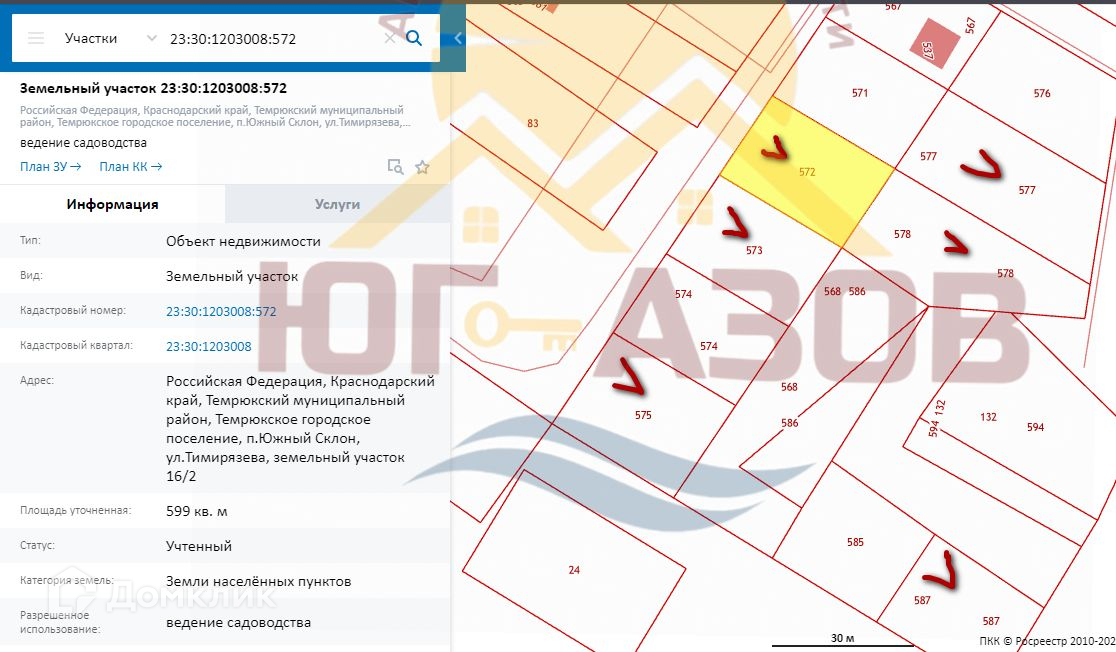Add parcel to favorites star

422,167
